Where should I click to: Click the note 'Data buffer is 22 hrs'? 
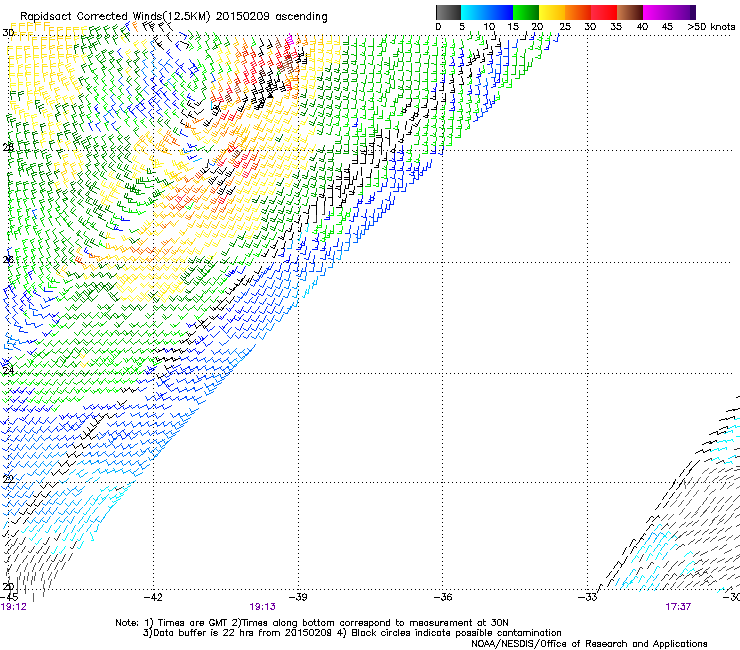pyautogui.click(x=204, y=633)
